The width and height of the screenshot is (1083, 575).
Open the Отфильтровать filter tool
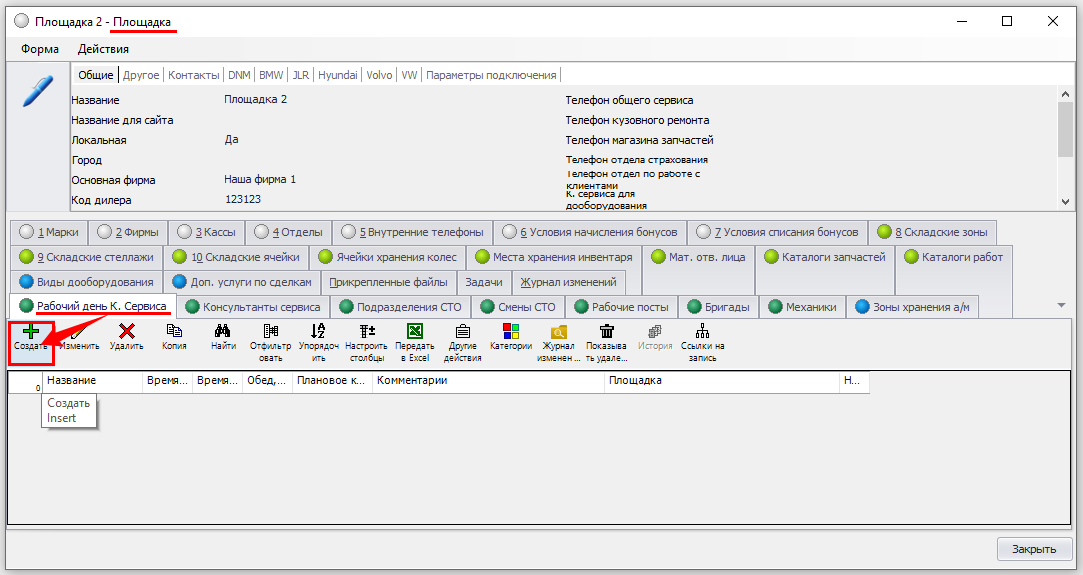[270, 332]
